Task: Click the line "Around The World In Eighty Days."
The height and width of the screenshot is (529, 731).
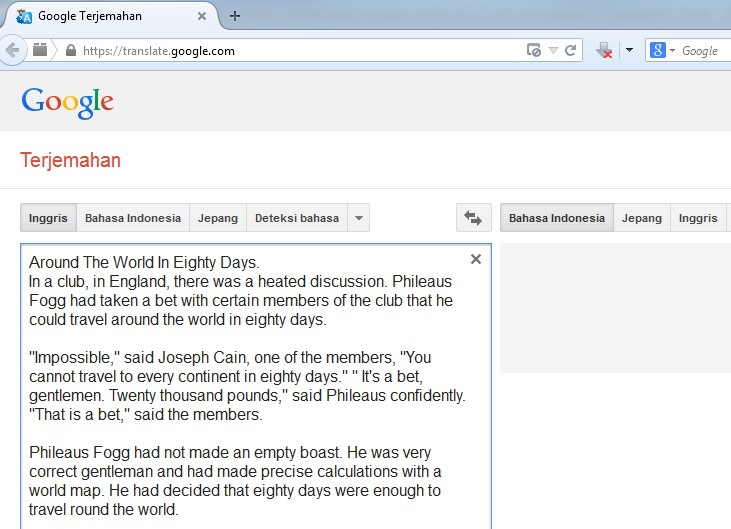Action: tap(144, 262)
